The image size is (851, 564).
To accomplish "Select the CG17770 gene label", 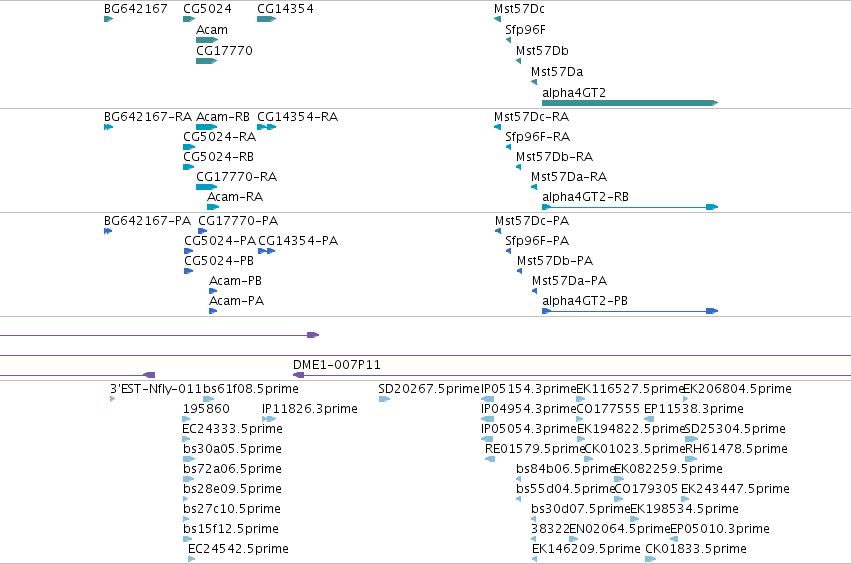I will 224,50.
